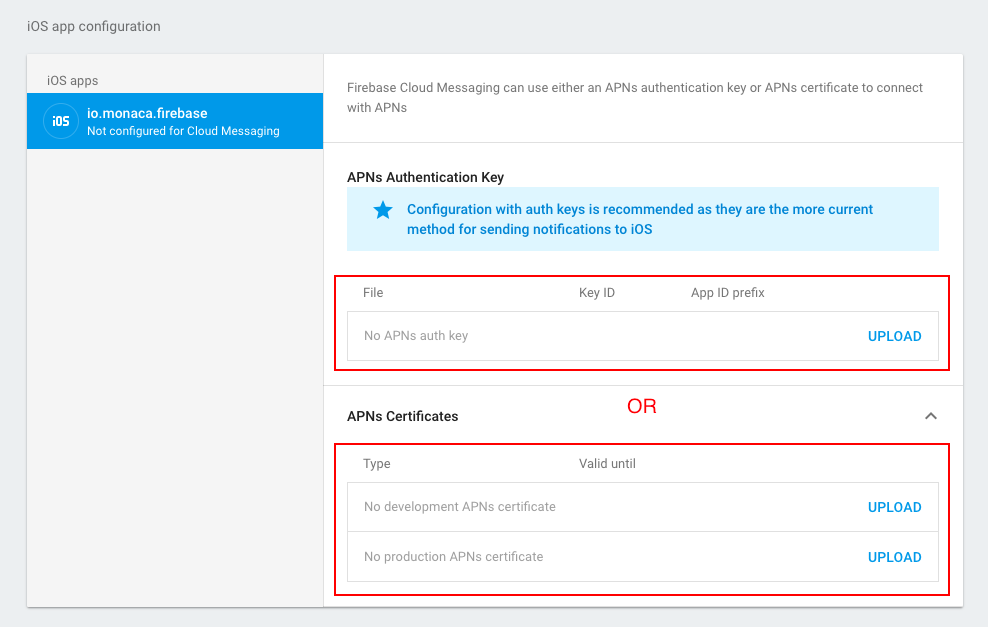Image resolution: width=988 pixels, height=627 pixels.
Task: Click the 'No production APNs certificate' text
Action: [x=453, y=557]
